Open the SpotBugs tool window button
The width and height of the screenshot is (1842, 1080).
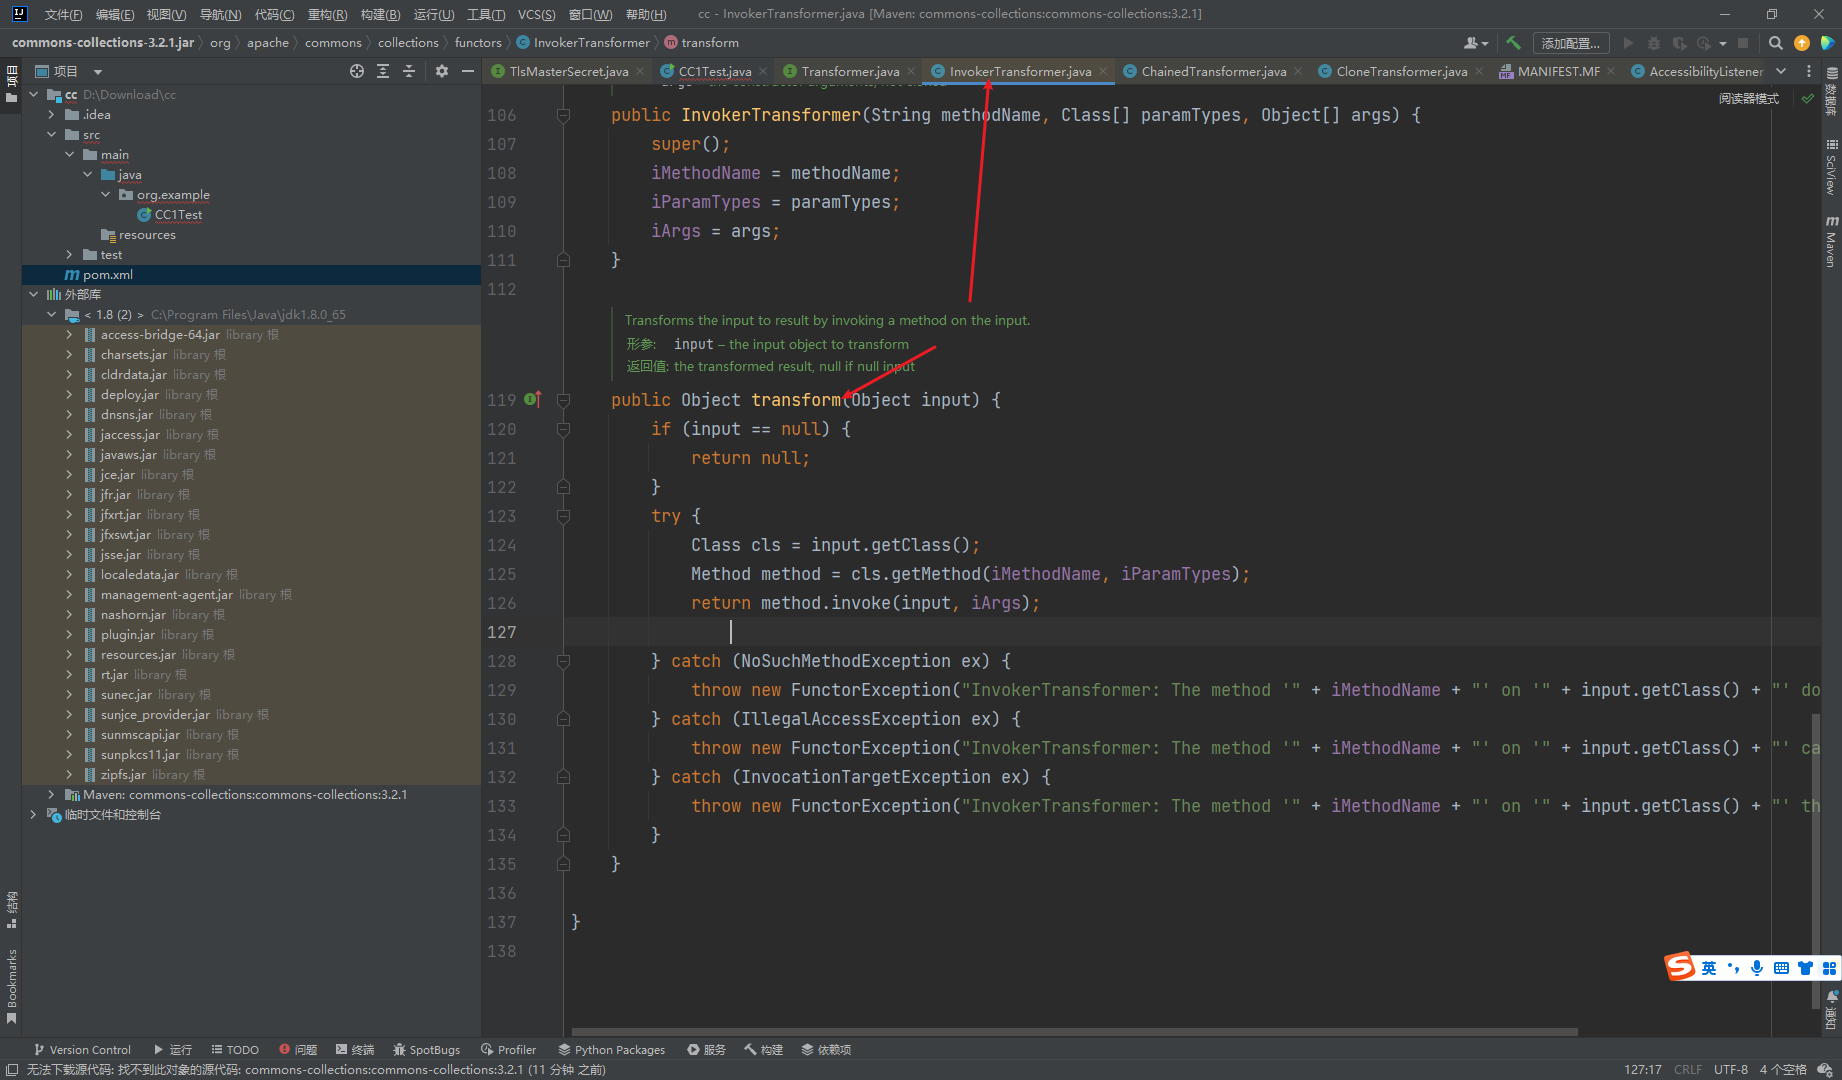[x=427, y=1050]
